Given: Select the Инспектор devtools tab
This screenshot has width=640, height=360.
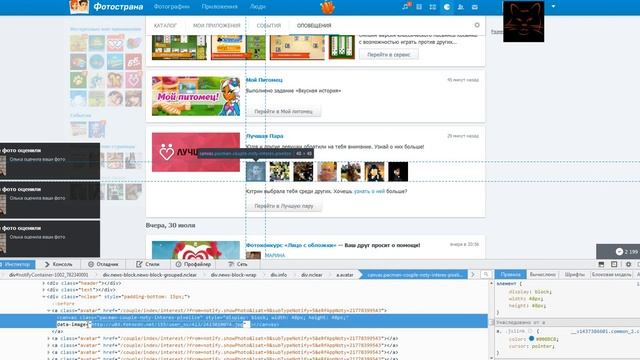Looking at the screenshot, I should (x=17, y=264).
